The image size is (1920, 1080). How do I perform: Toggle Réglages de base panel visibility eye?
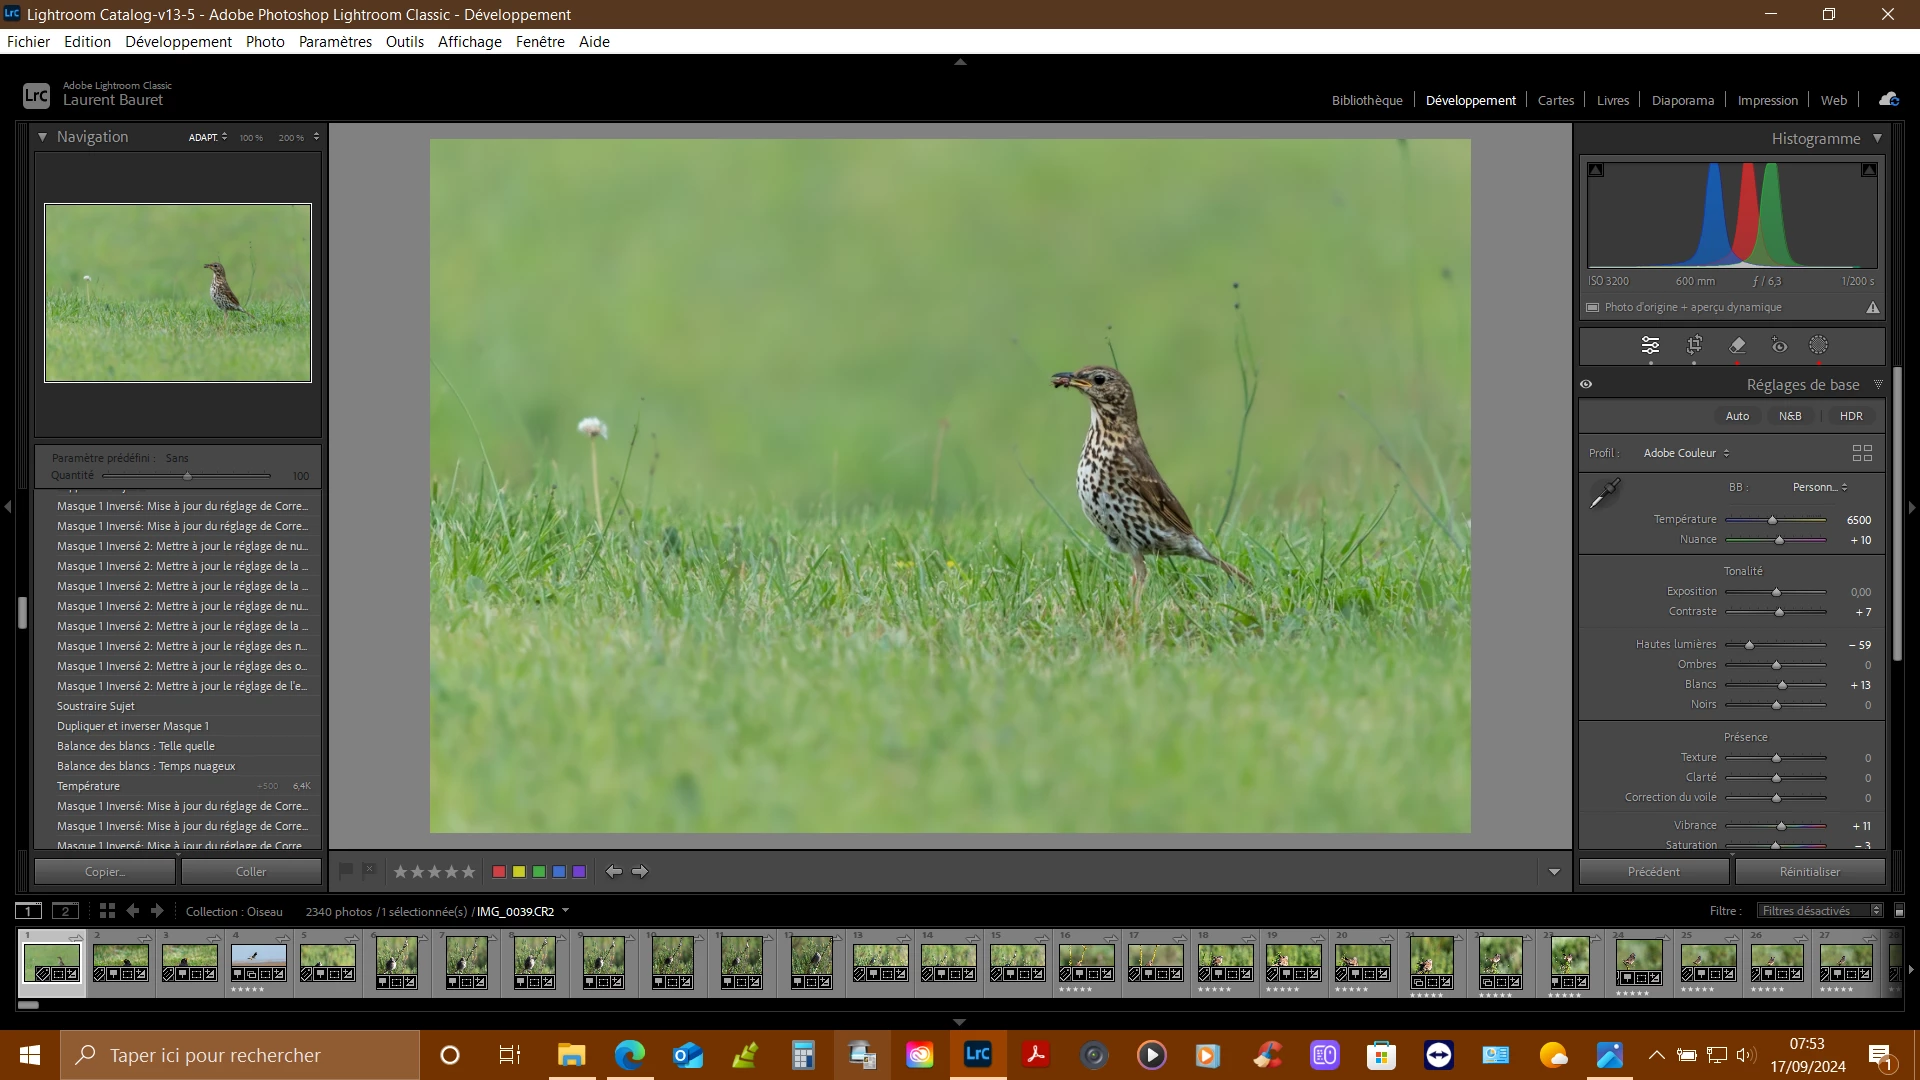pos(1586,384)
